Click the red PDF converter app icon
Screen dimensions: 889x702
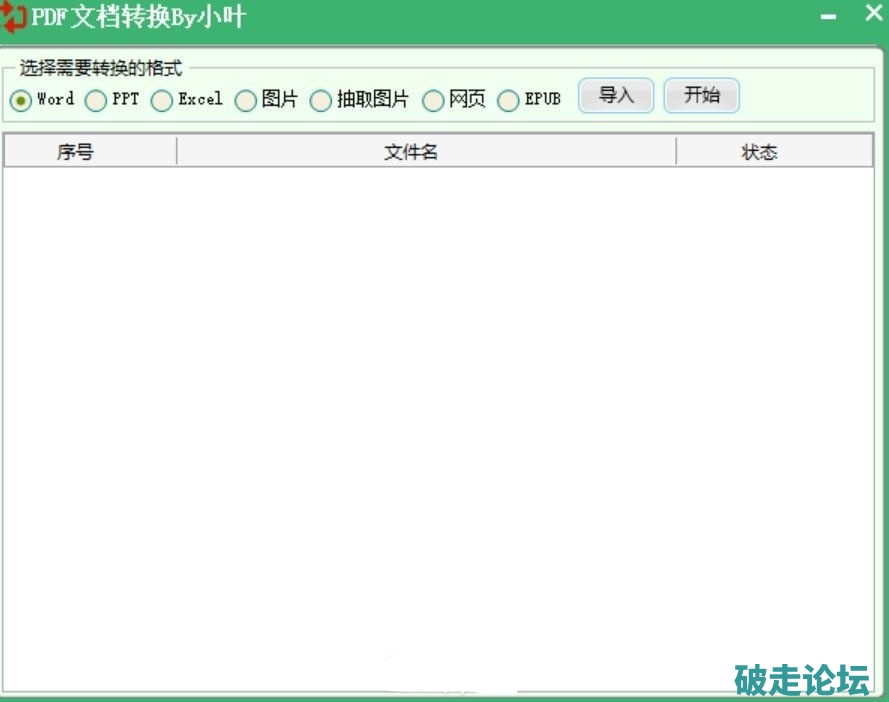click(13, 17)
